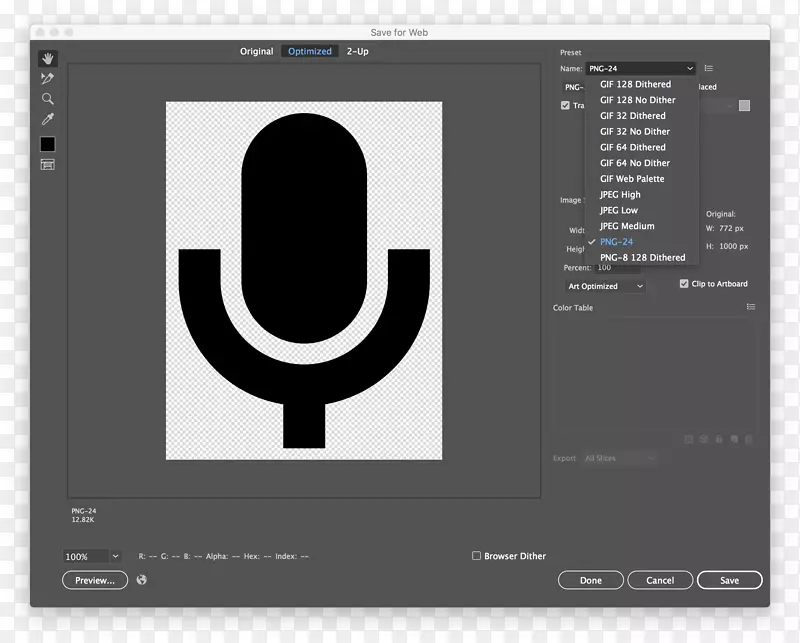Click the Save button
The image size is (800, 643).
pyautogui.click(x=730, y=580)
